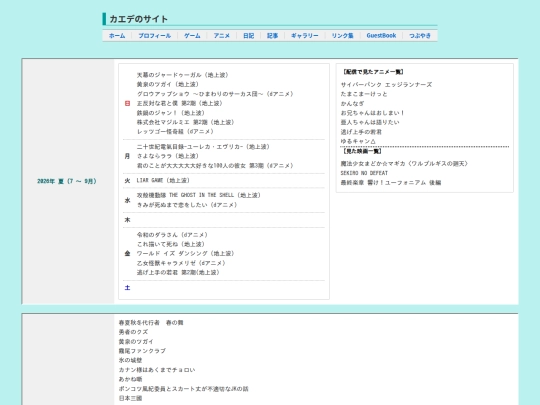Select 亜人ちゃんは語りたい

tap(370, 122)
